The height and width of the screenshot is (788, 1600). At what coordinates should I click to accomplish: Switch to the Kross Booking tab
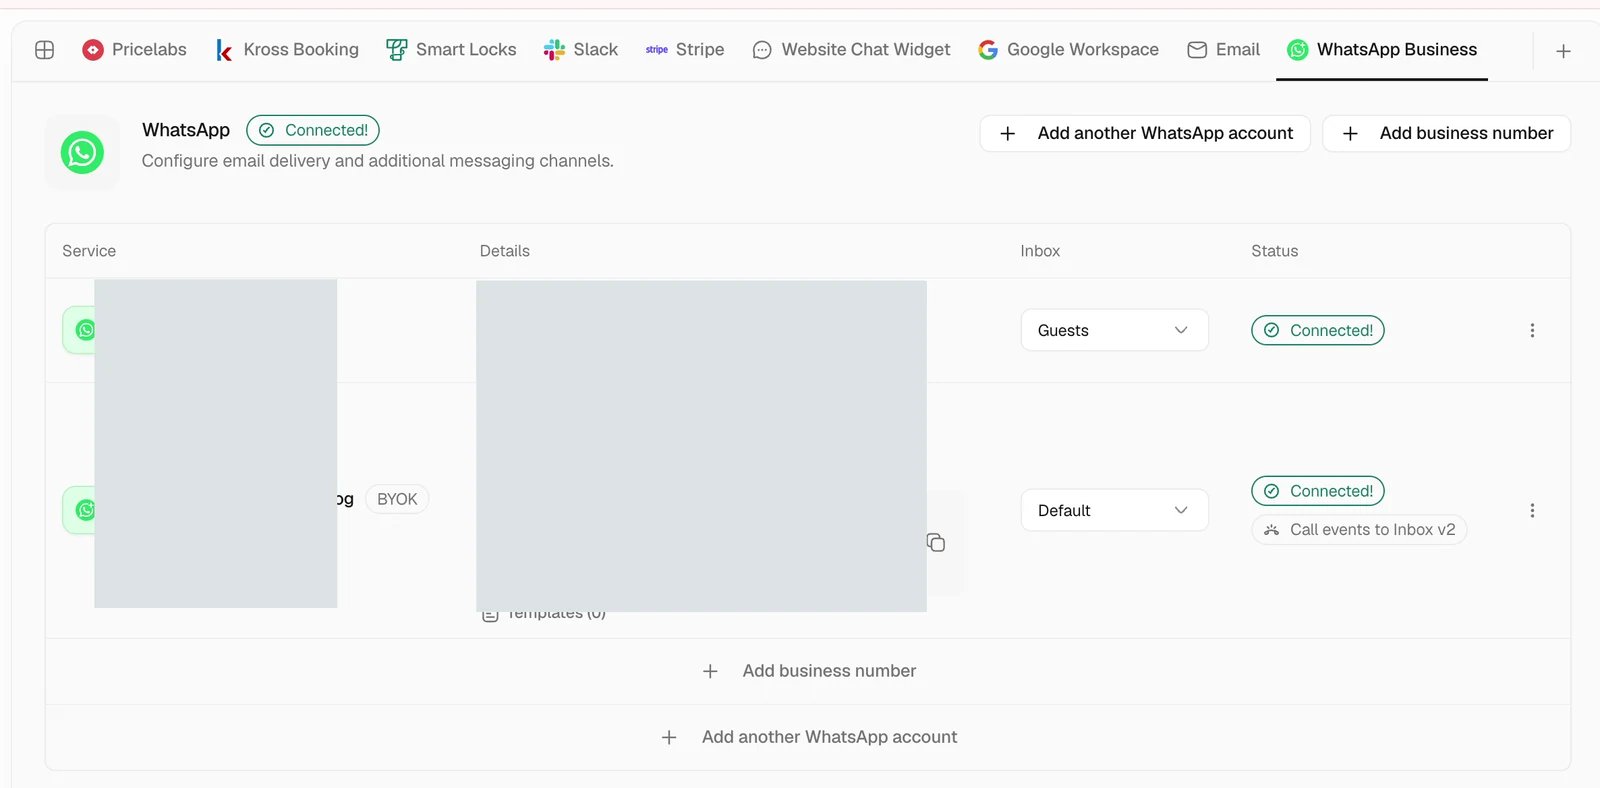[x=287, y=50]
